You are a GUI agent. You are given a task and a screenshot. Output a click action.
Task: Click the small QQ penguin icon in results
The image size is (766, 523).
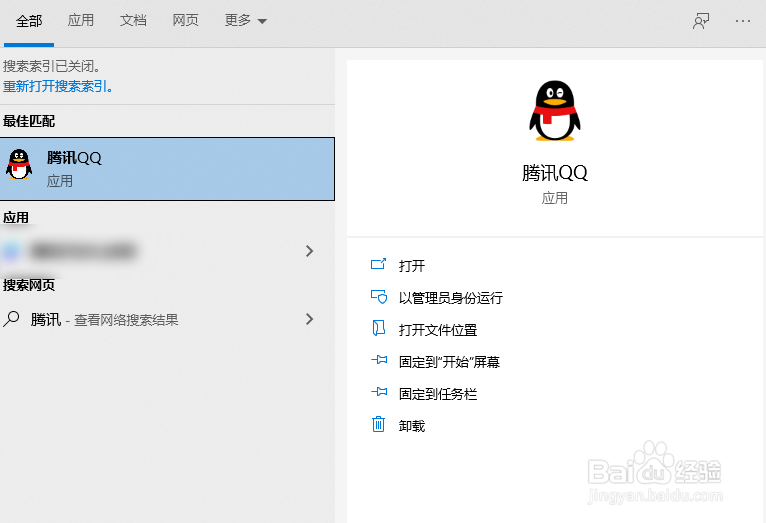coord(19,164)
